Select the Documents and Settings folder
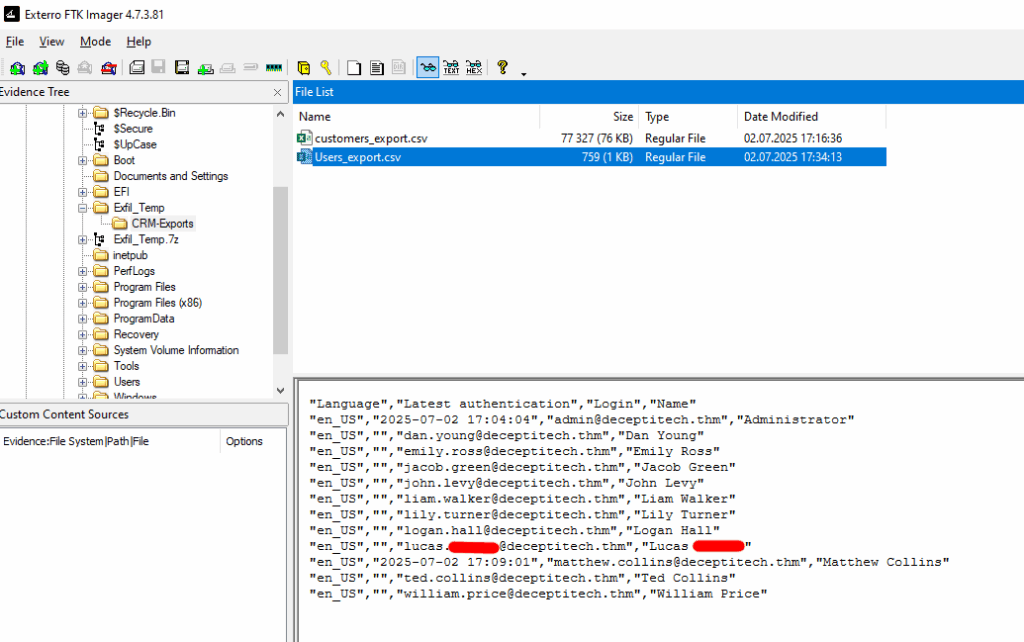The image size is (1024, 642). pyautogui.click(x=170, y=176)
